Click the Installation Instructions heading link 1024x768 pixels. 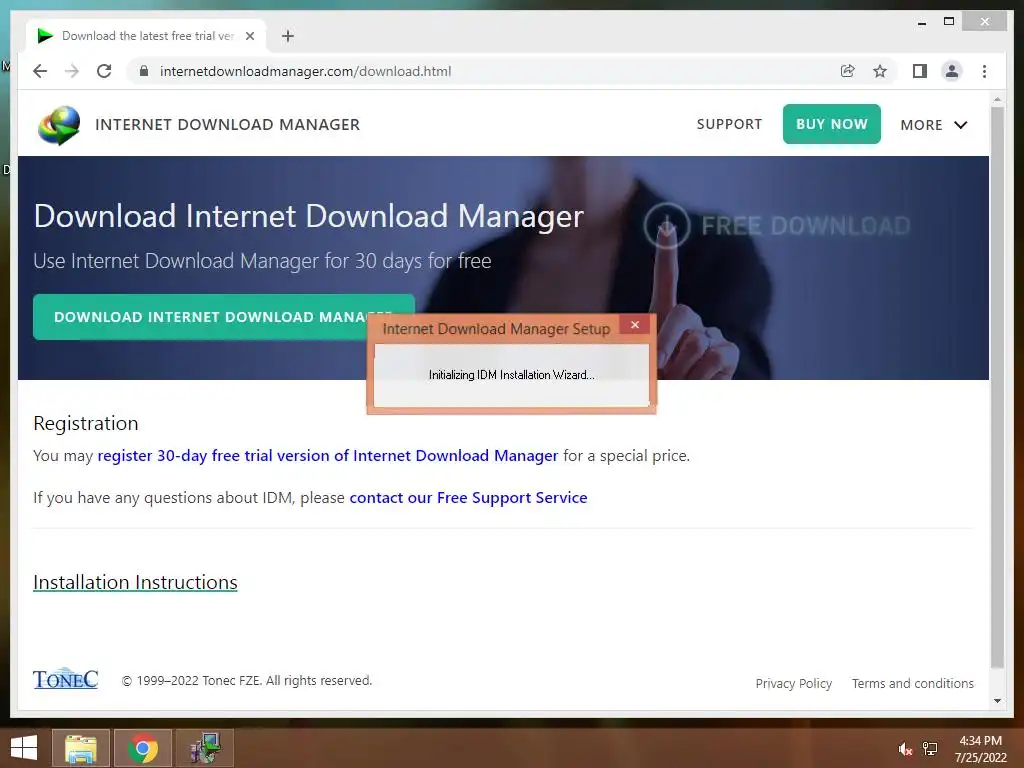tap(135, 582)
